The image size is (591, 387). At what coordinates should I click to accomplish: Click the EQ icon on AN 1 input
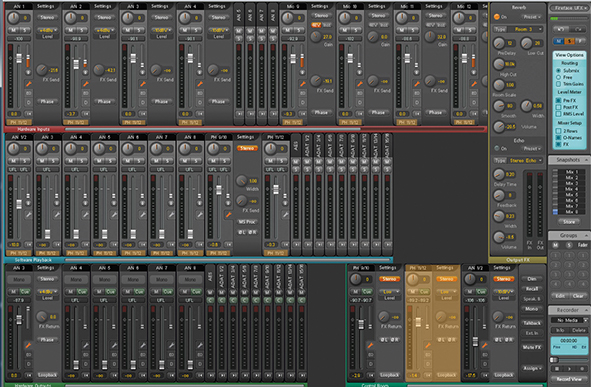[x=28, y=93]
